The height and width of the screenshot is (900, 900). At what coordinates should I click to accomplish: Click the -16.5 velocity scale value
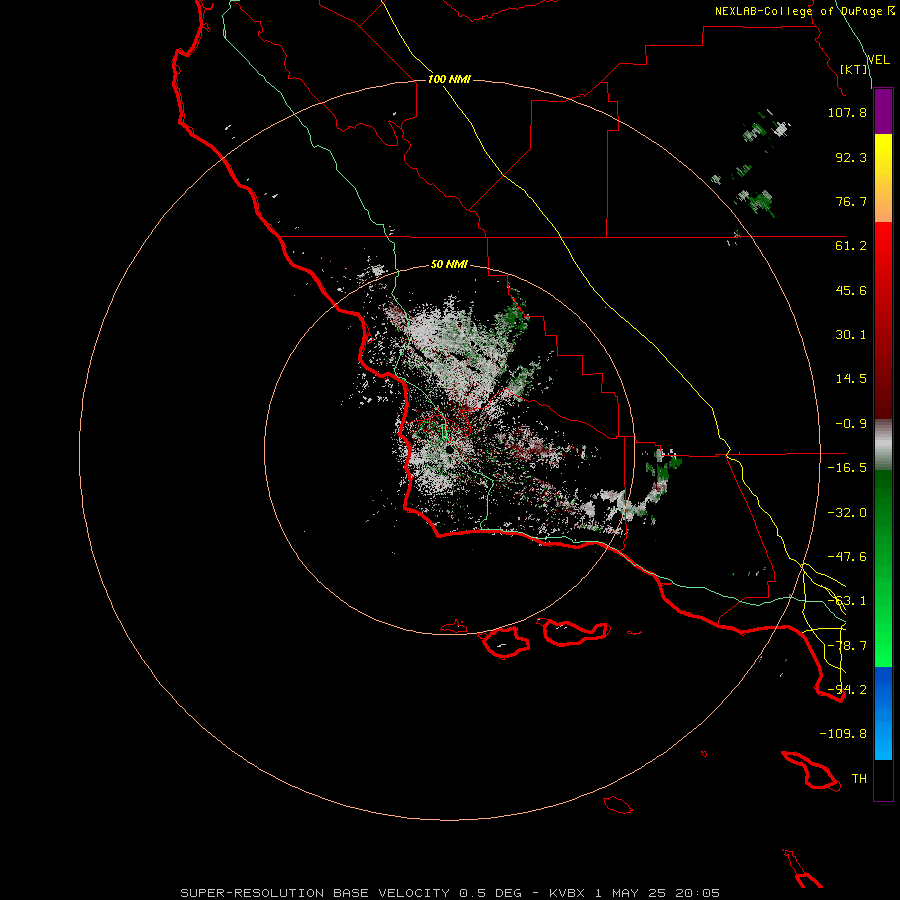pyautogui.click(x=847, y=468)
